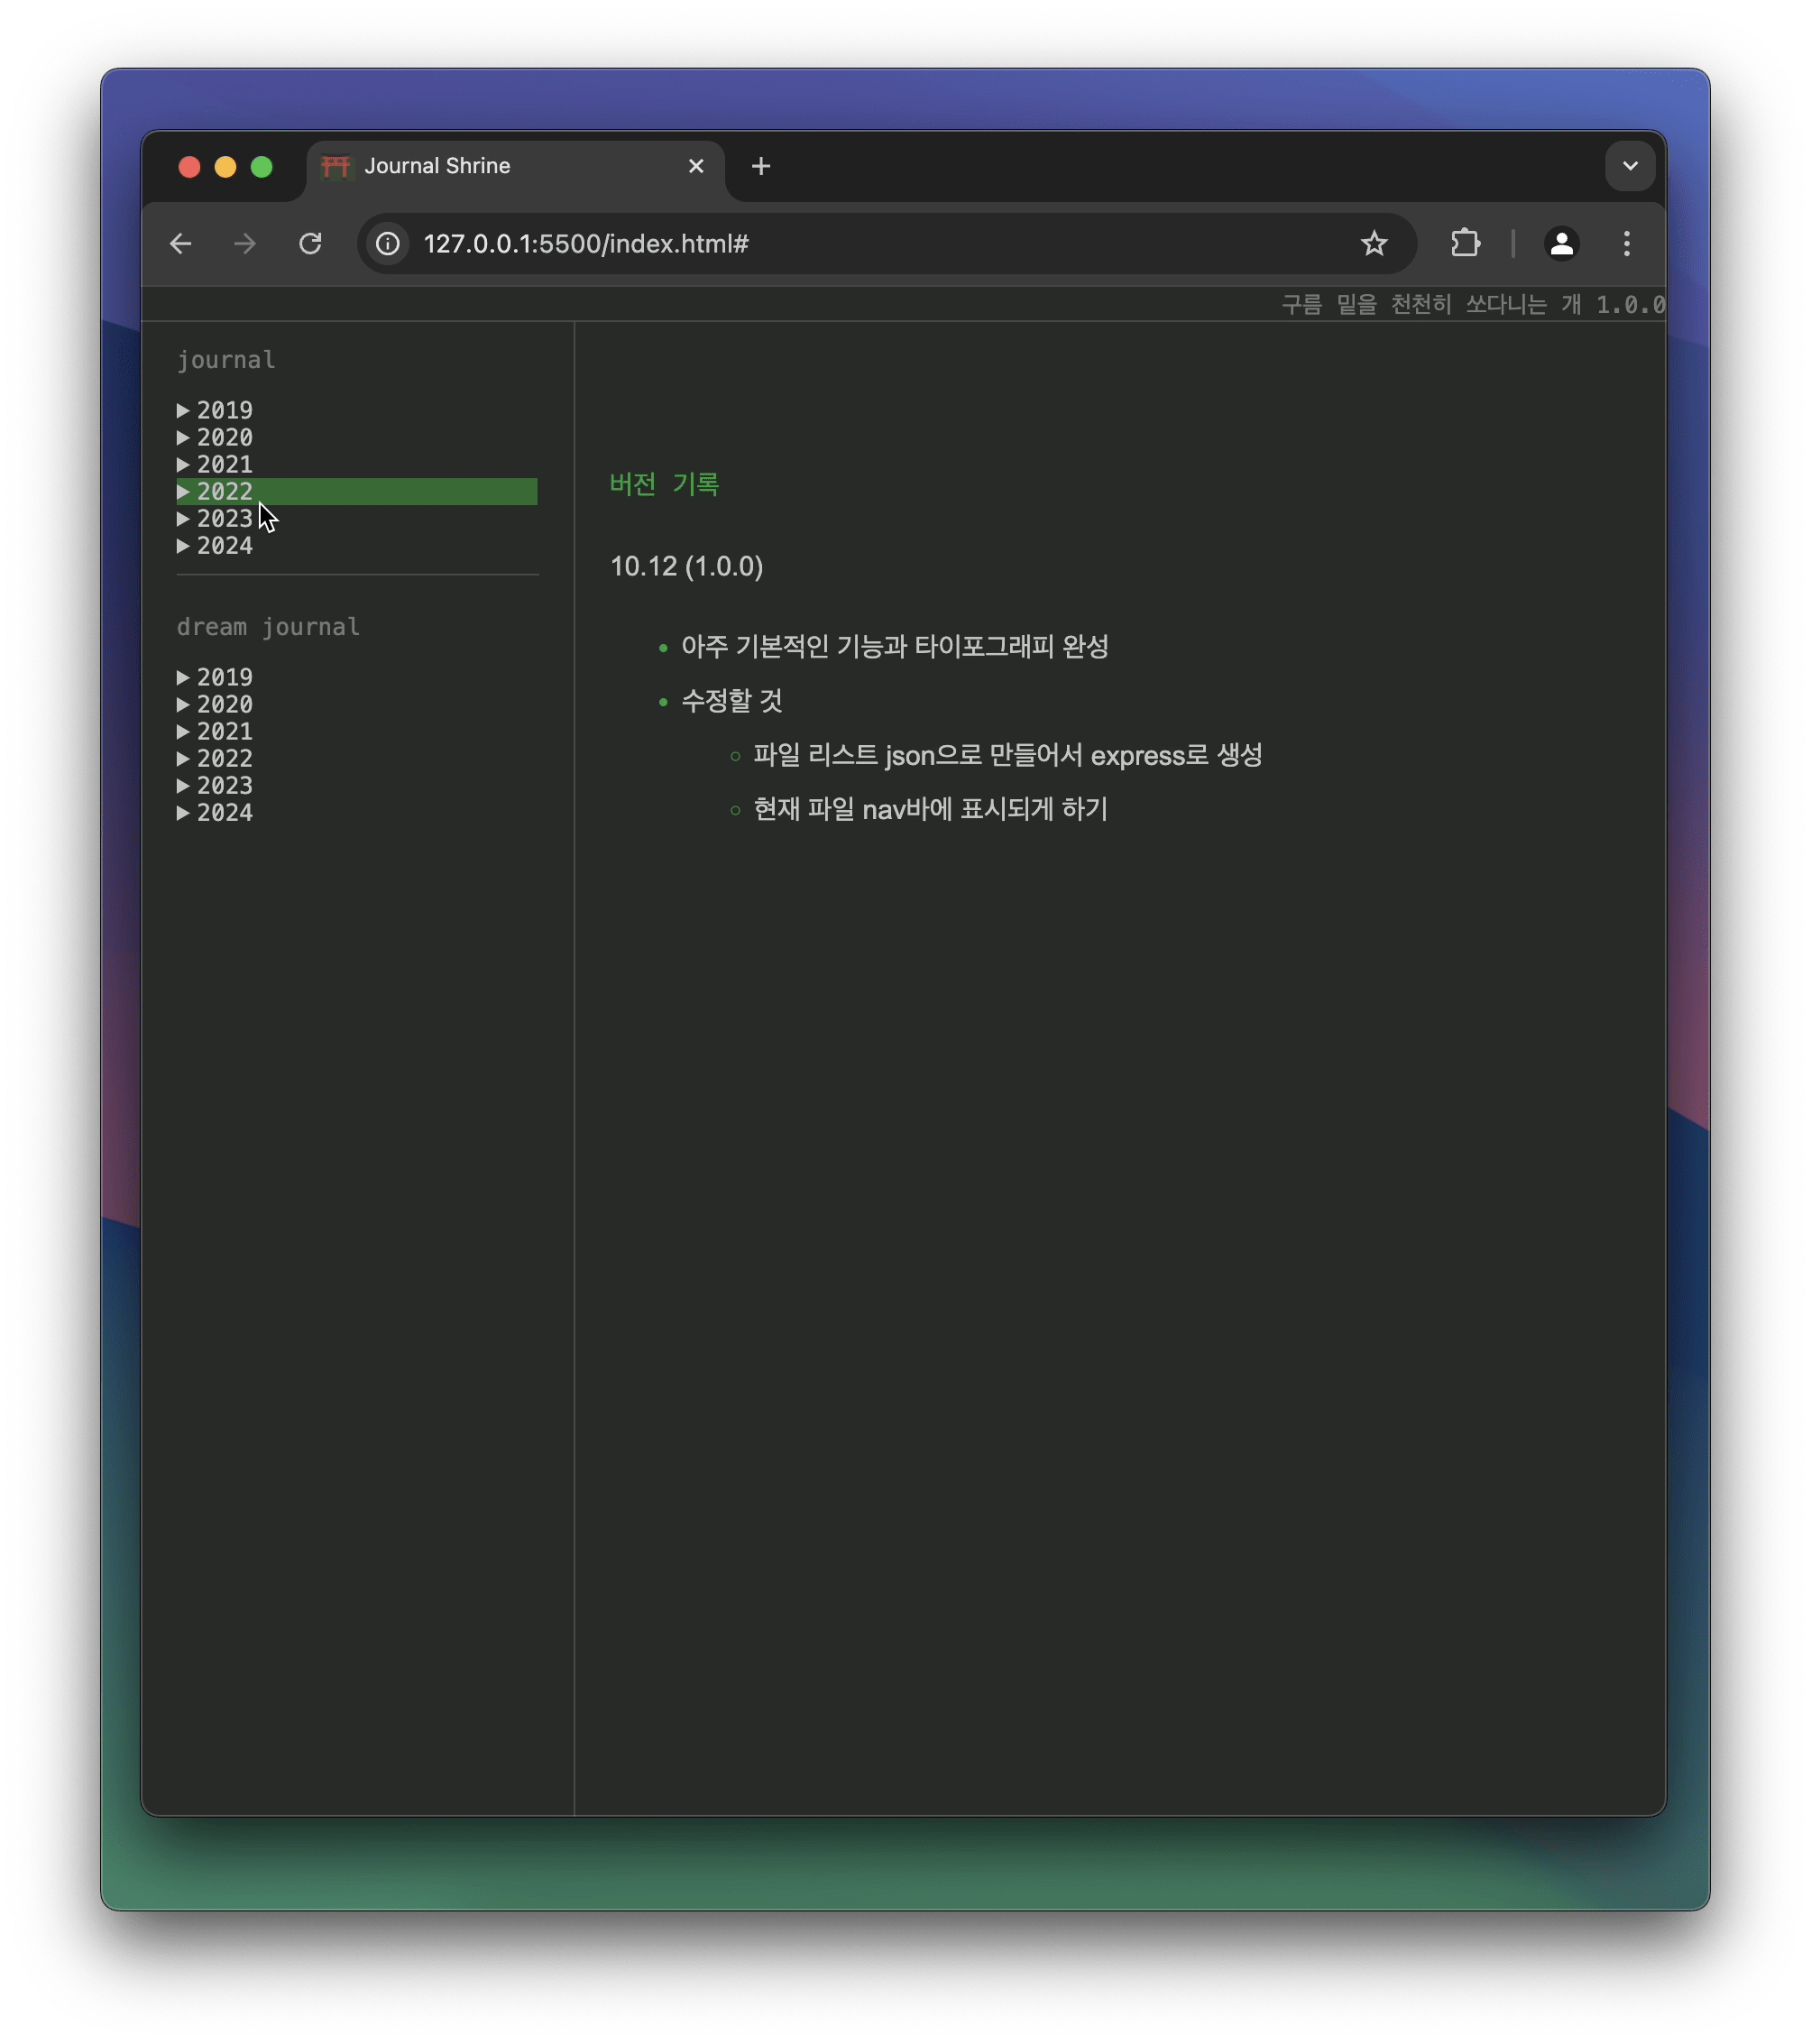The image size is (1811, 2044).
Task: Expand 2019 under dream journal
Action: point(224,678)
